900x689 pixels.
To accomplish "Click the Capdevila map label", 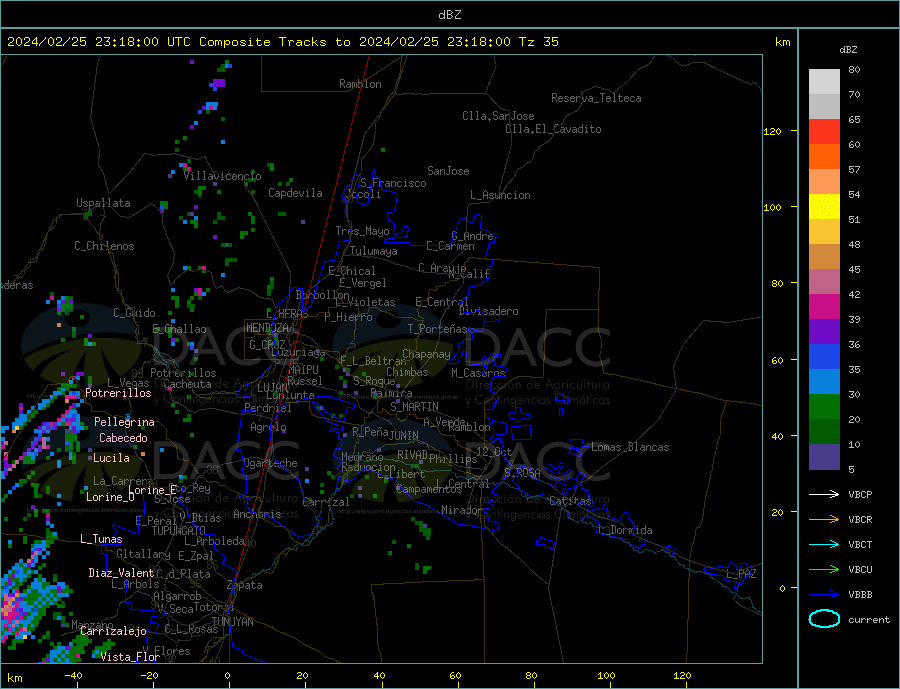I will tap(295, 193).
